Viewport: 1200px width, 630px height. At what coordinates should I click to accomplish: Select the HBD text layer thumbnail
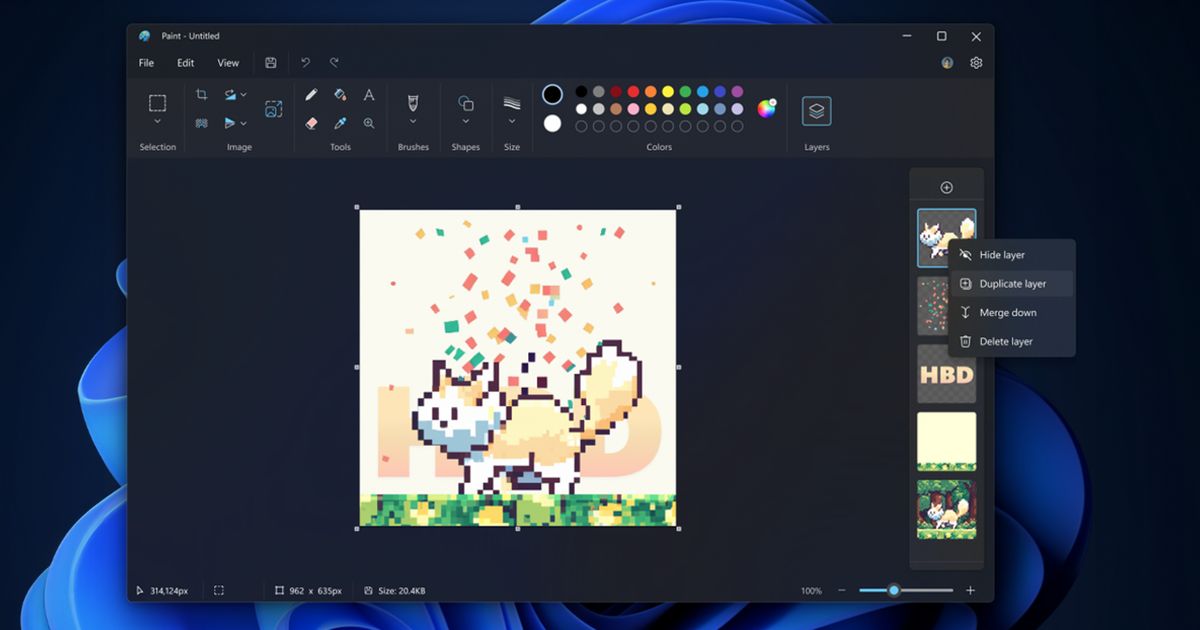click(x=946, y=374)
